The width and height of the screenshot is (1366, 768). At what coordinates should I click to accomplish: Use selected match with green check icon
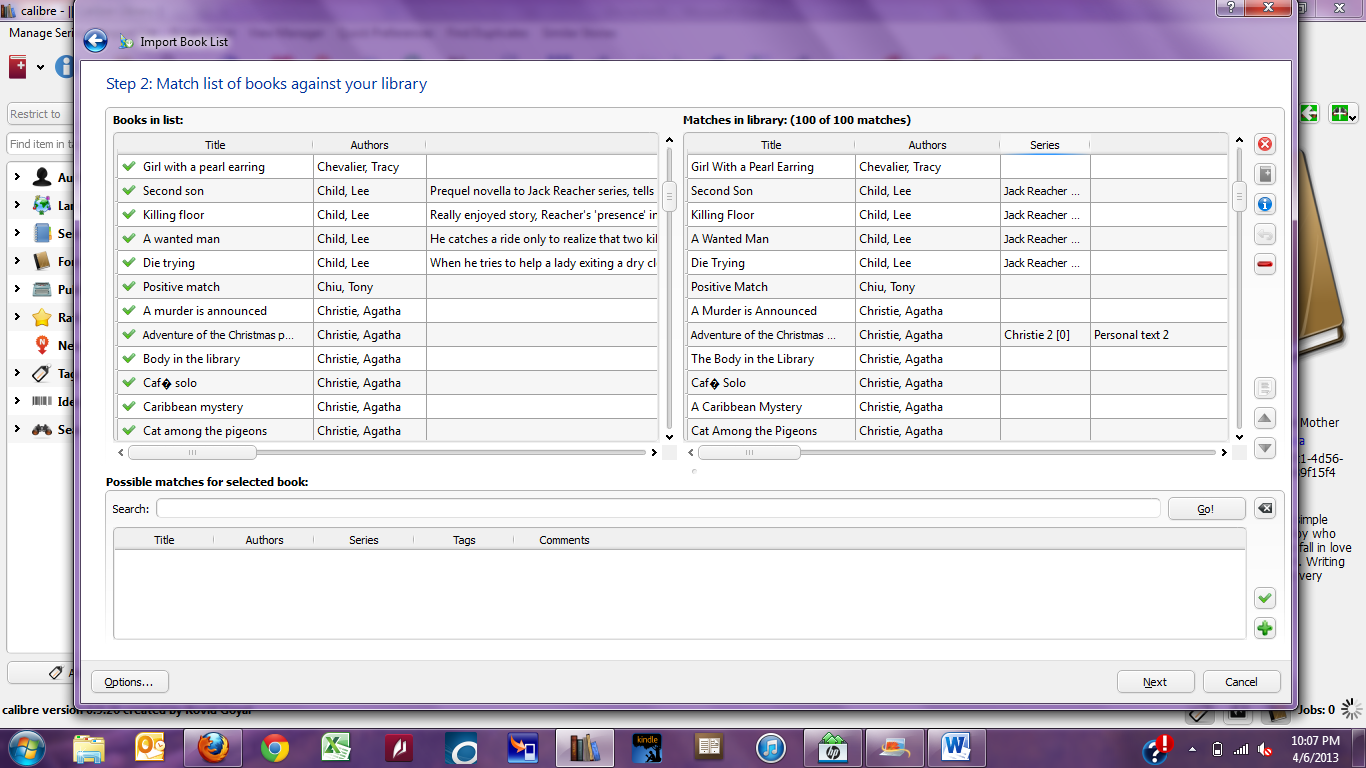(x=1265, y=598)
